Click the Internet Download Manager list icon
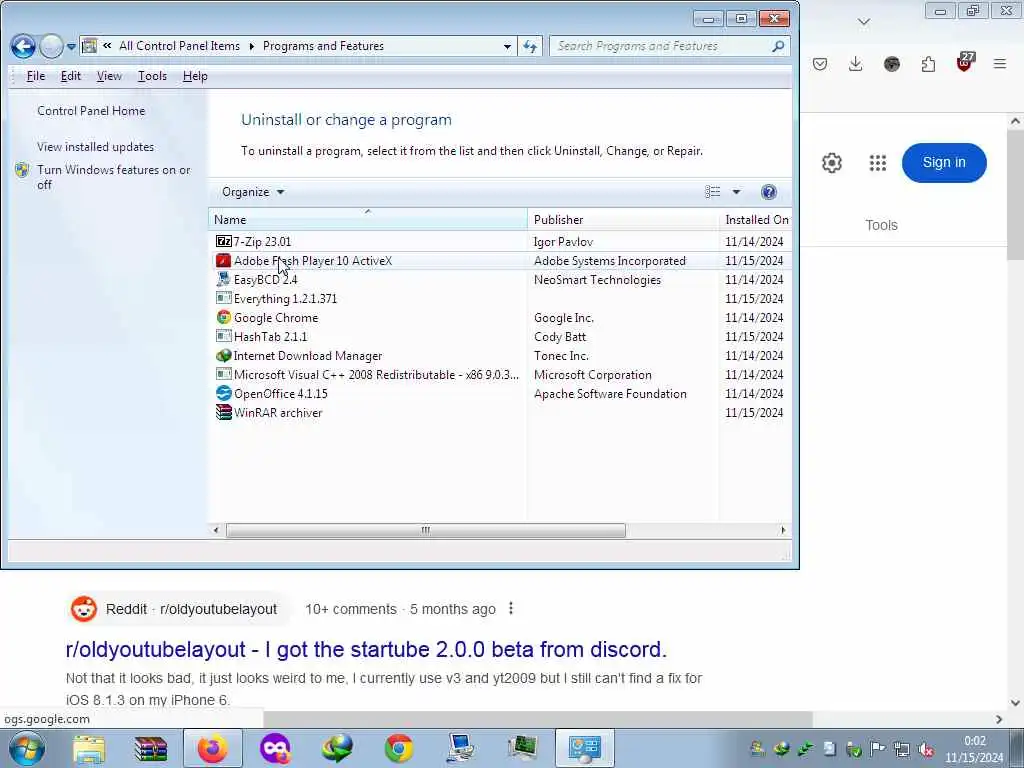The width and height of the screenshot is (1024, 768). pyautogui.click(x=223, y=356)
